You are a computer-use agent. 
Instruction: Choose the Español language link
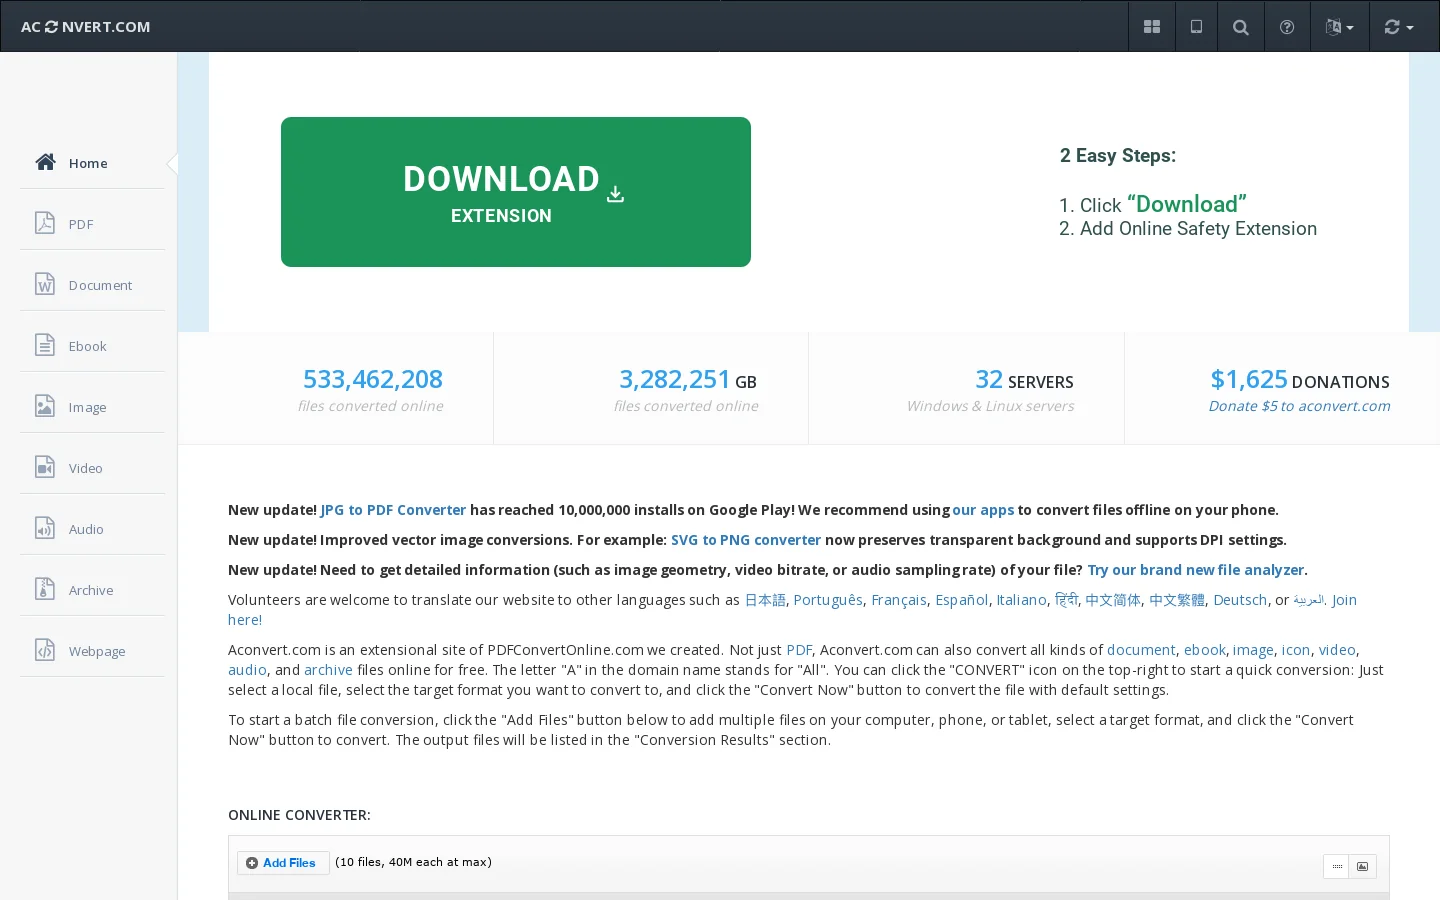[962, 600]
